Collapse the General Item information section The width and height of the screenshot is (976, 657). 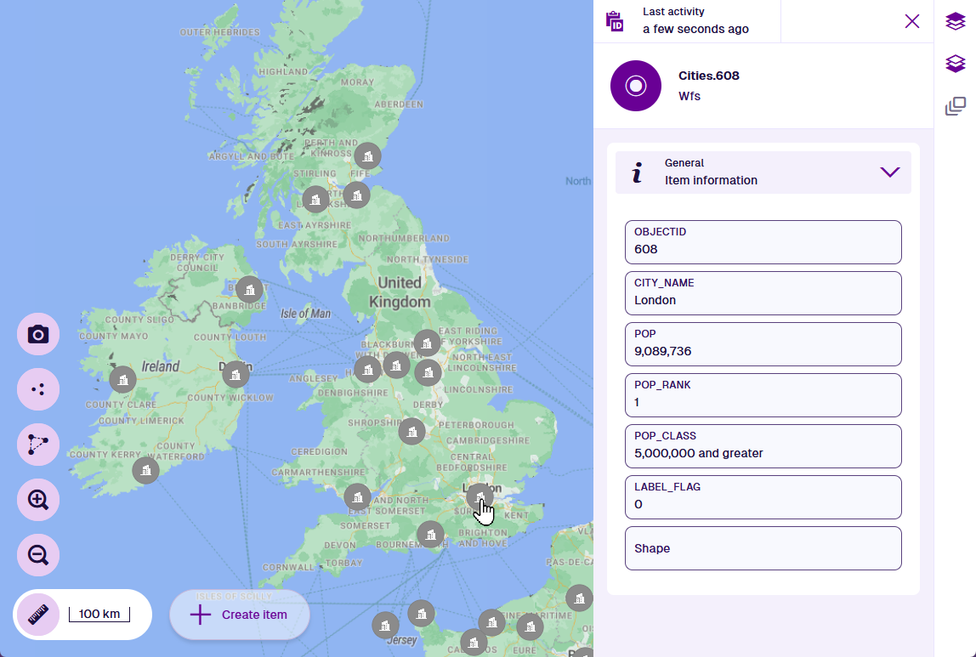pyautogui.click(x=889, y=172)
